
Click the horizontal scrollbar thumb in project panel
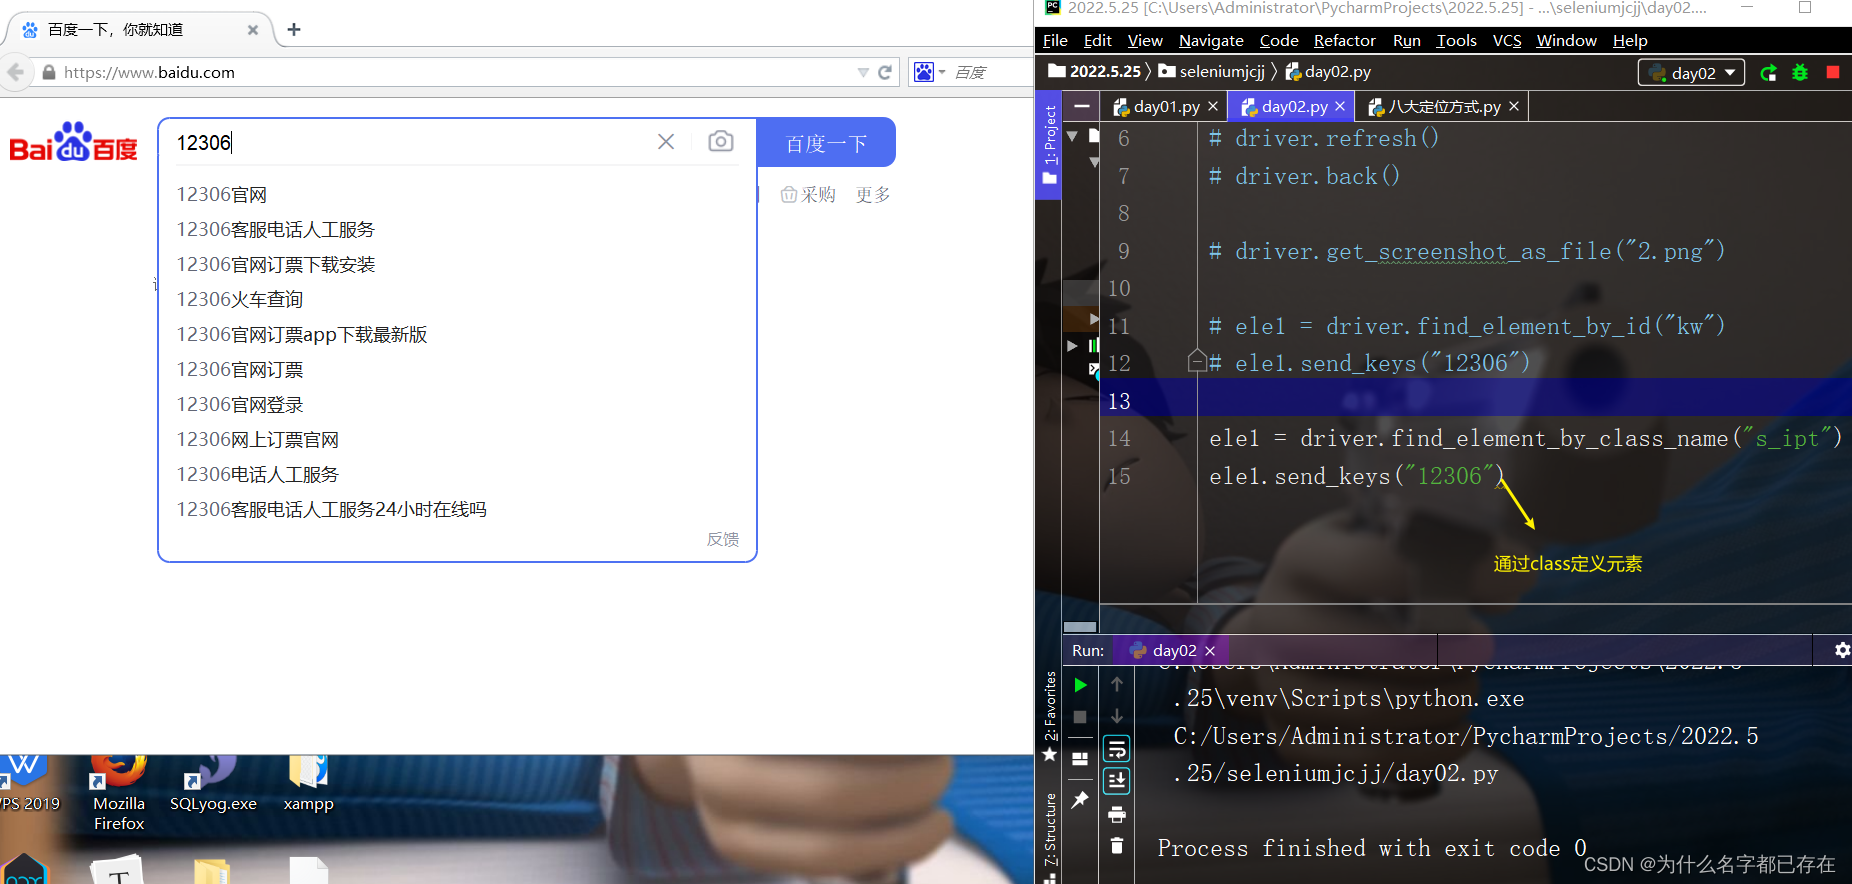tap(1079, 627)
